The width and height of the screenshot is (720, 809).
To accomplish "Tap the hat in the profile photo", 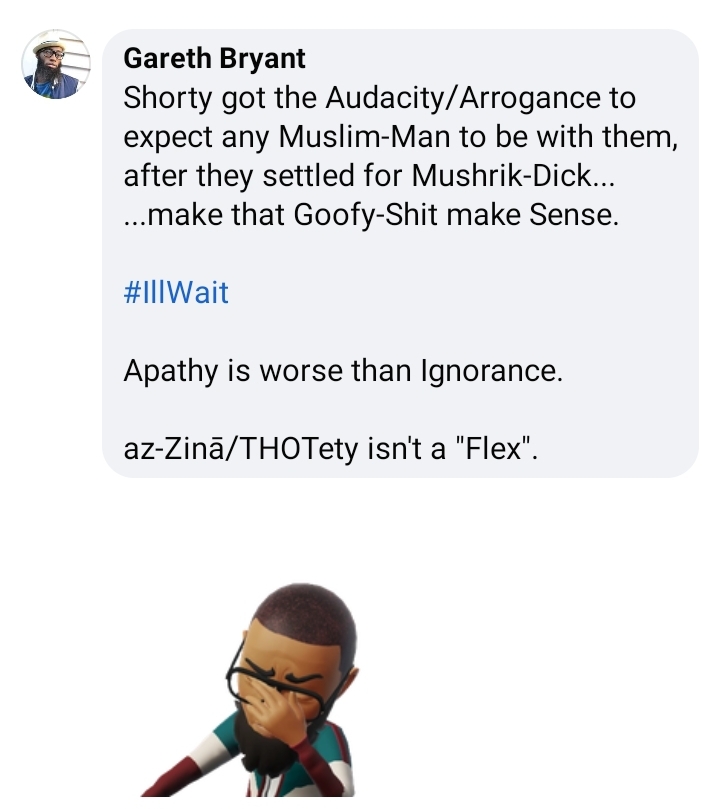I will click(47, 45).
